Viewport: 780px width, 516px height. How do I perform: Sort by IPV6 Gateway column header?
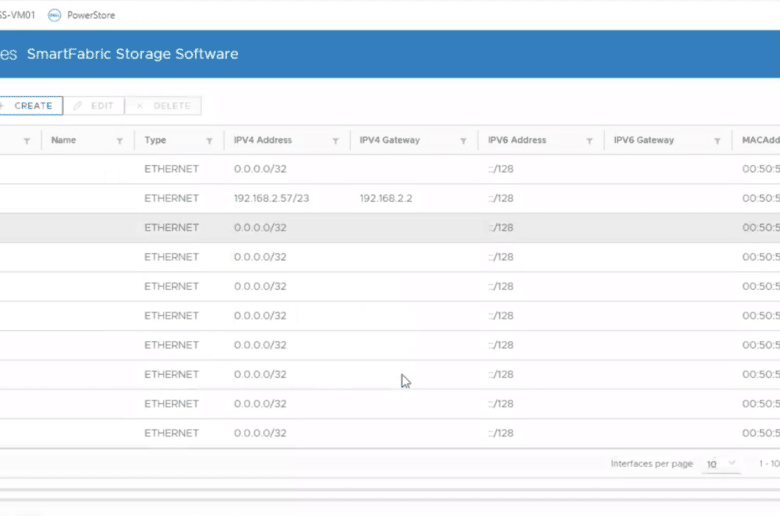[x=644, y=140]
